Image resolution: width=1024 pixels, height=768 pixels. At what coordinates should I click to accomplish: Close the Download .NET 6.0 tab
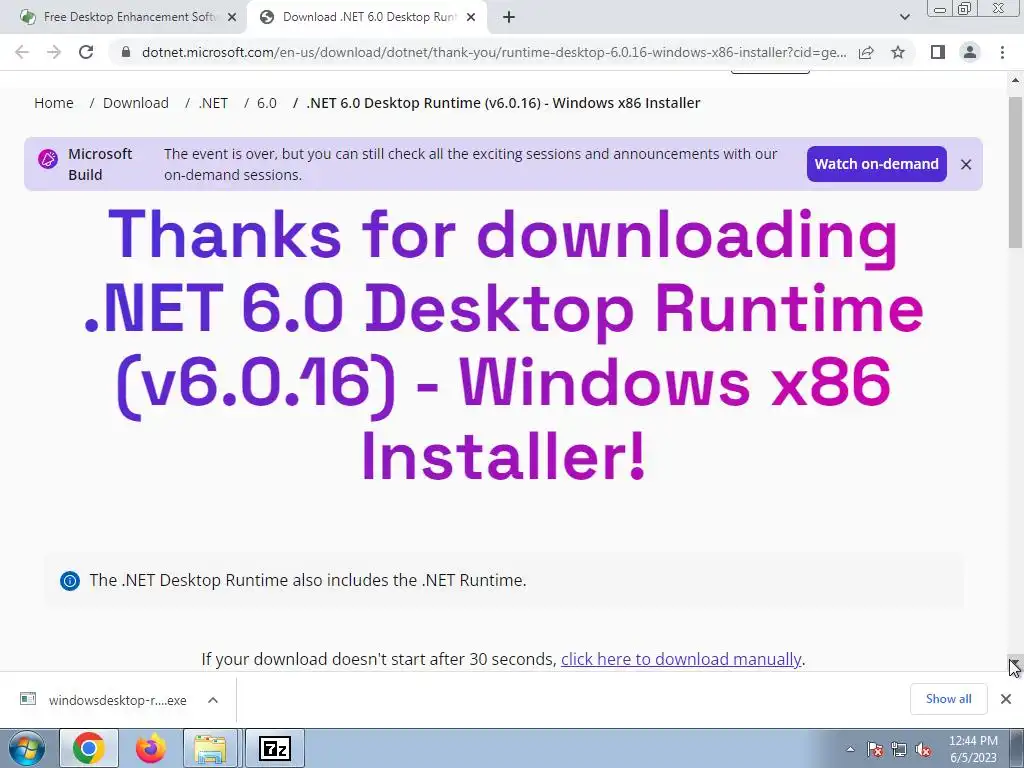471,18
